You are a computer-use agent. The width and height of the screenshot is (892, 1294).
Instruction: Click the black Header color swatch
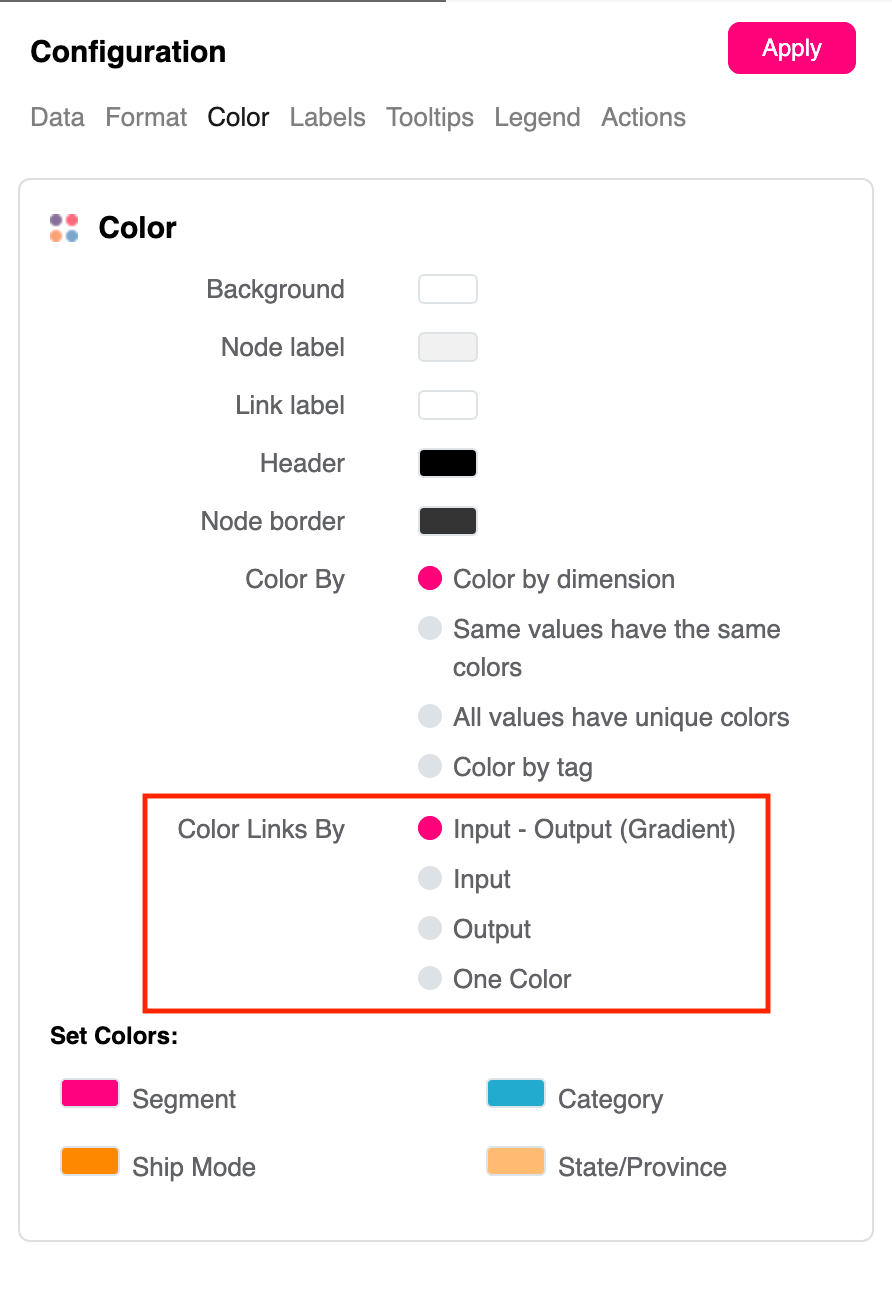[x=447, y=463]
